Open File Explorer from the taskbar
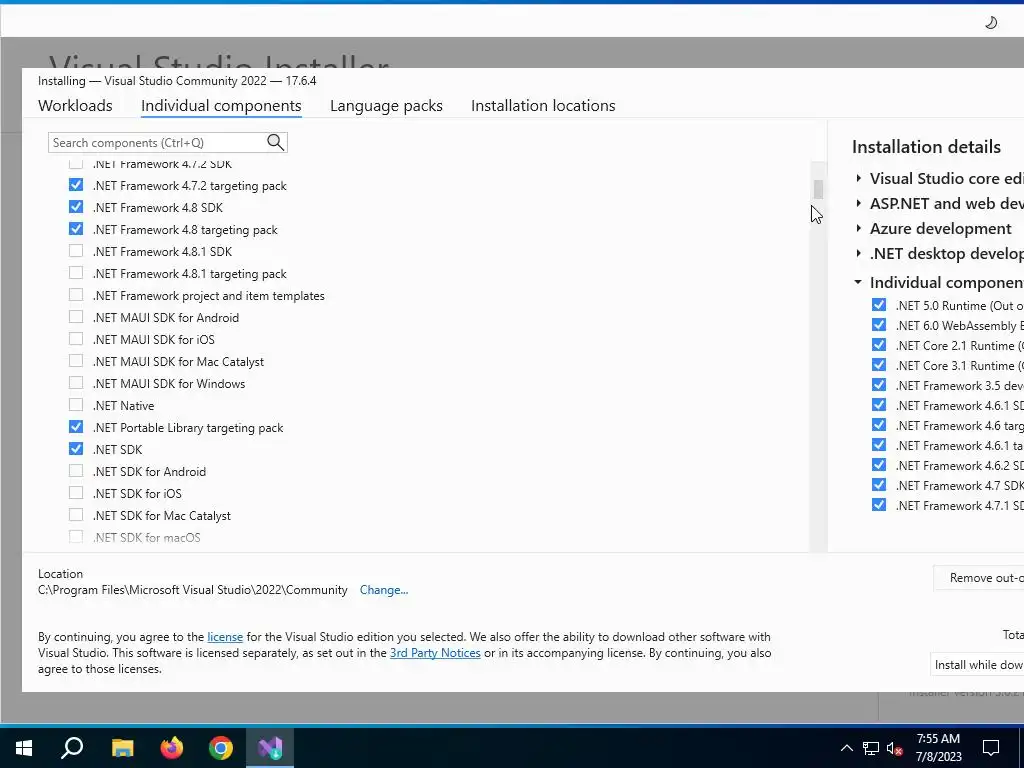Viewport: 1024px width, 768px height. pos(122,747)
